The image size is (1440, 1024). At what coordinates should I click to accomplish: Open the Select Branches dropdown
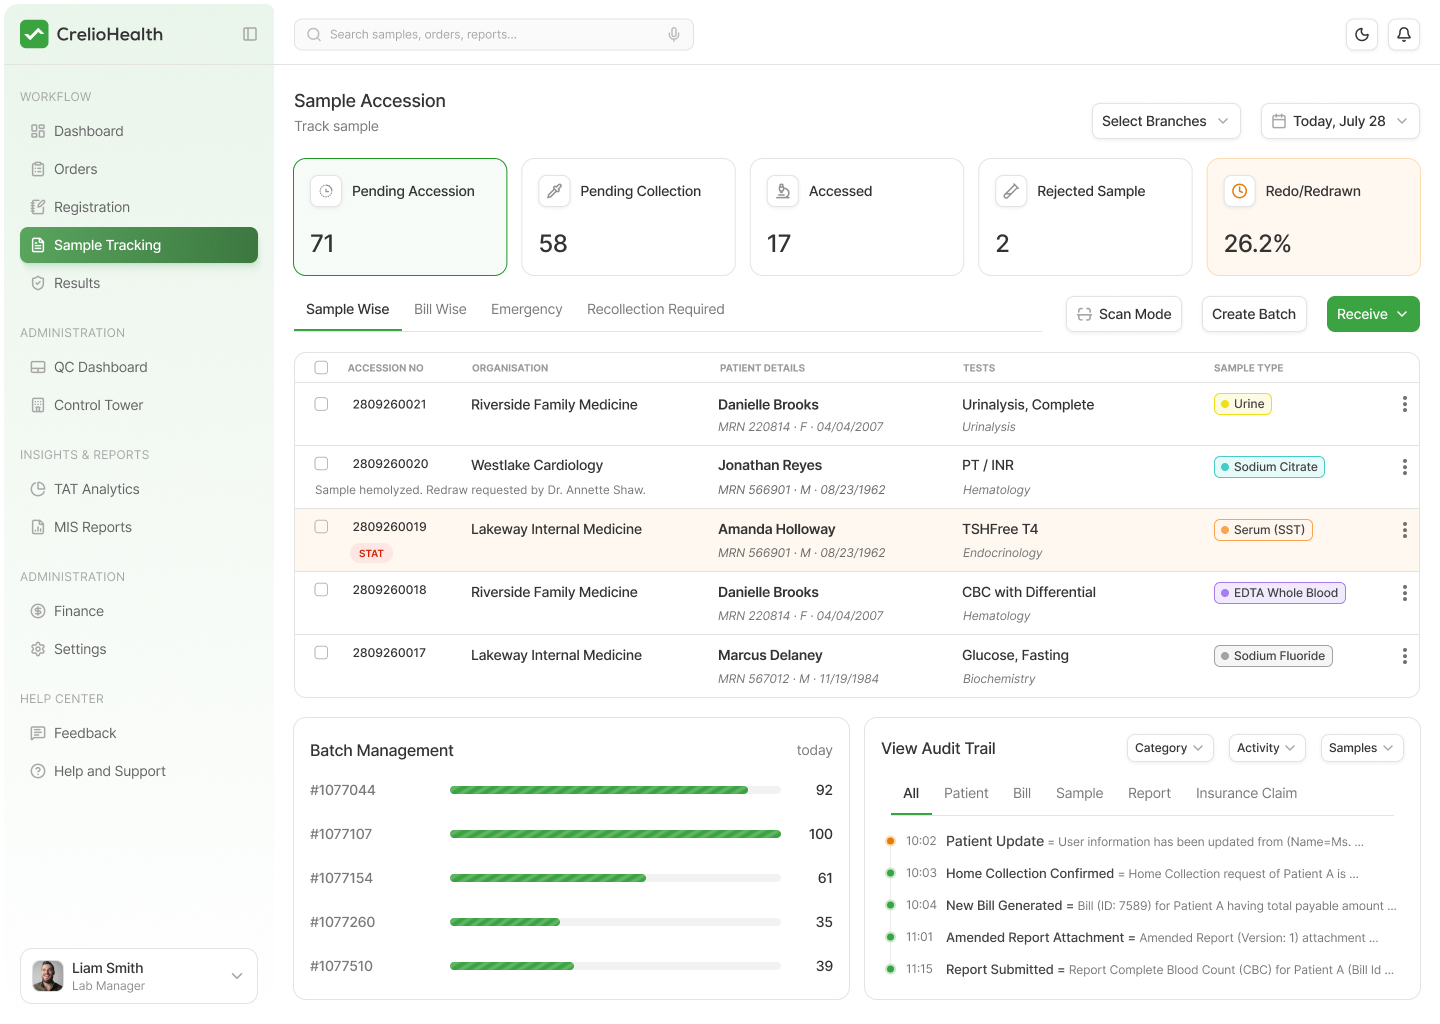(x=1166, y=121)
